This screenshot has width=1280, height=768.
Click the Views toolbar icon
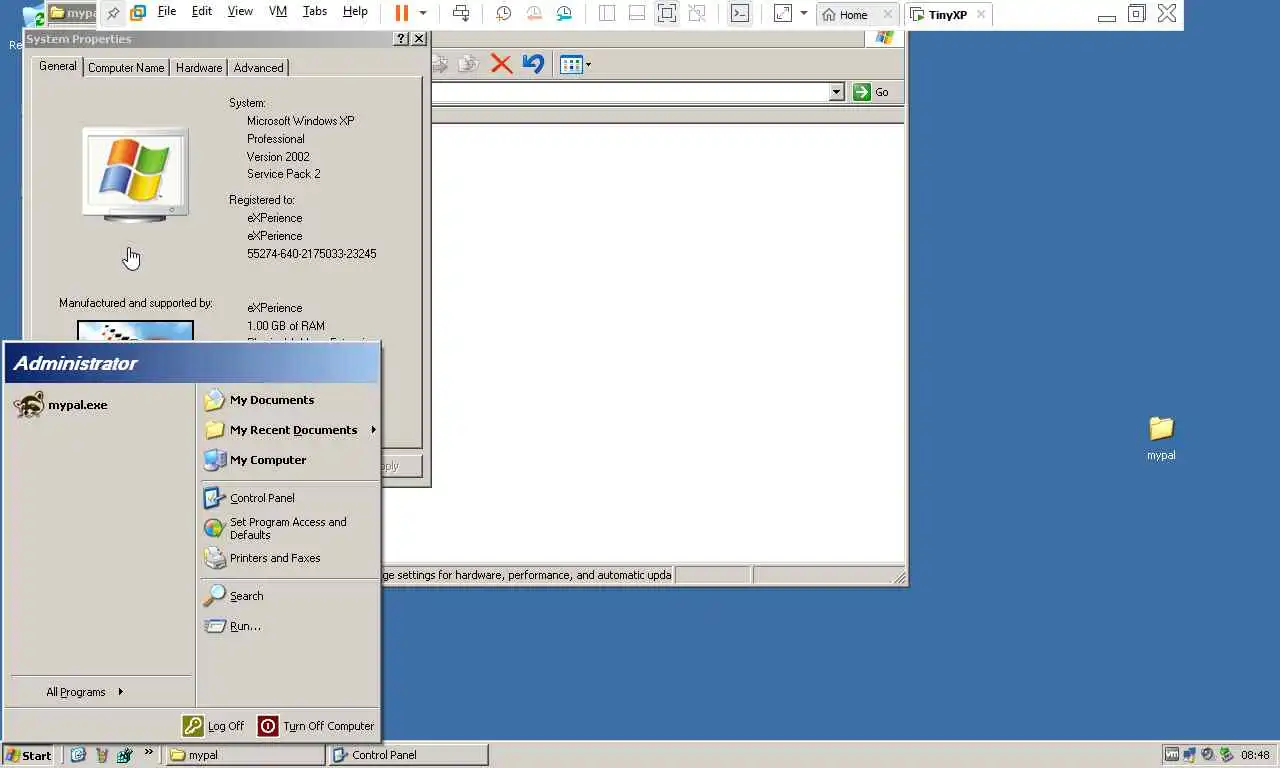coord(570,65)
